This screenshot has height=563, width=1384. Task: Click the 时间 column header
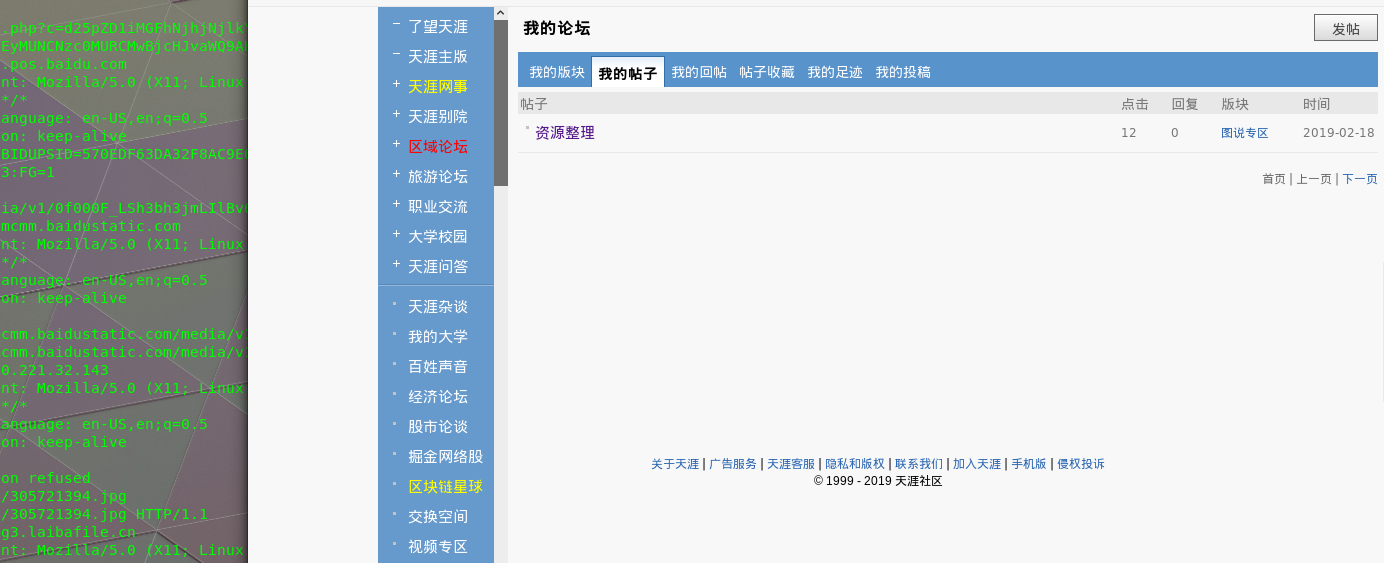point(1317,104)
